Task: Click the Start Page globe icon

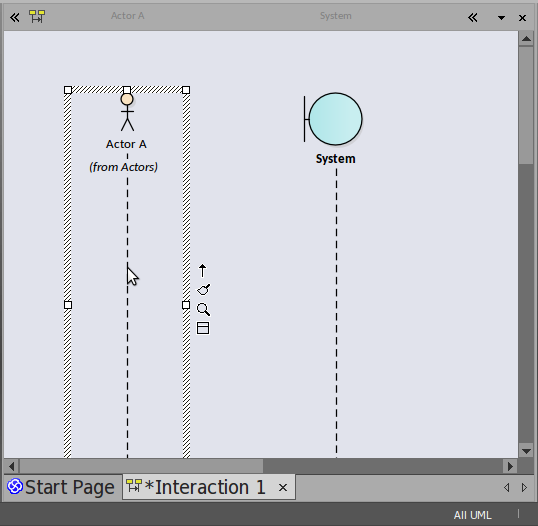Action: coord(15,487)
